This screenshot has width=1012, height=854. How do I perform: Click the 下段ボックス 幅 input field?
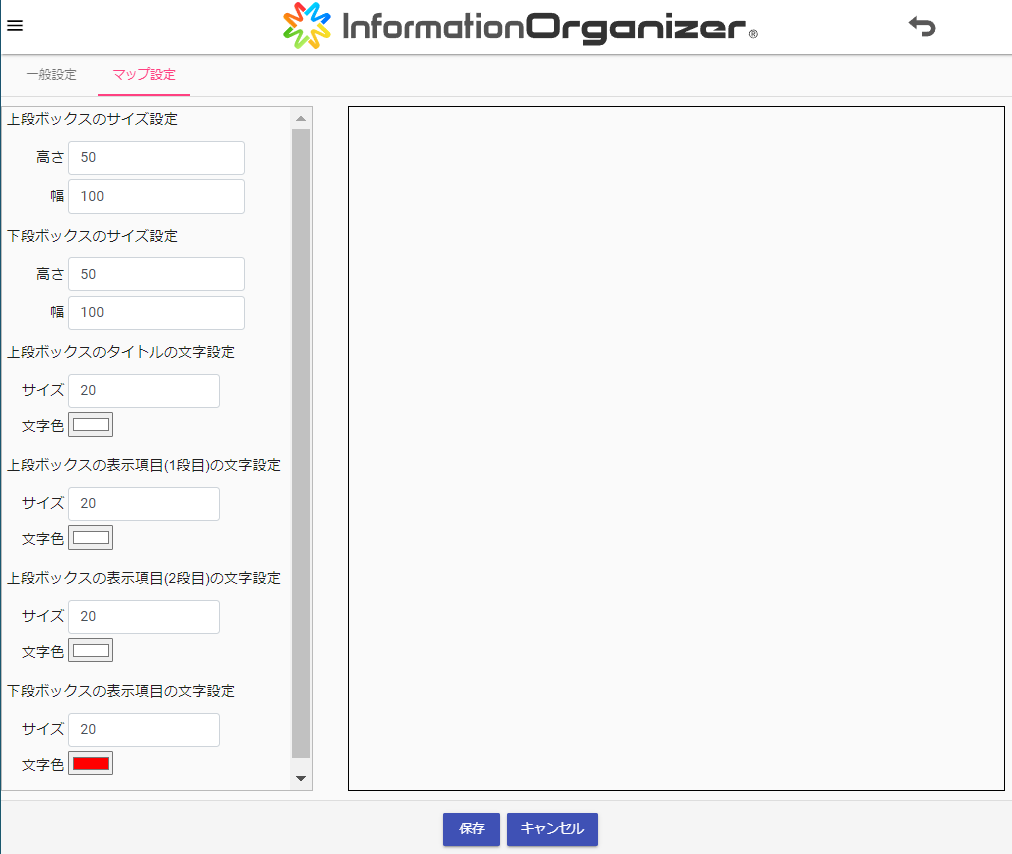[156, 312]
